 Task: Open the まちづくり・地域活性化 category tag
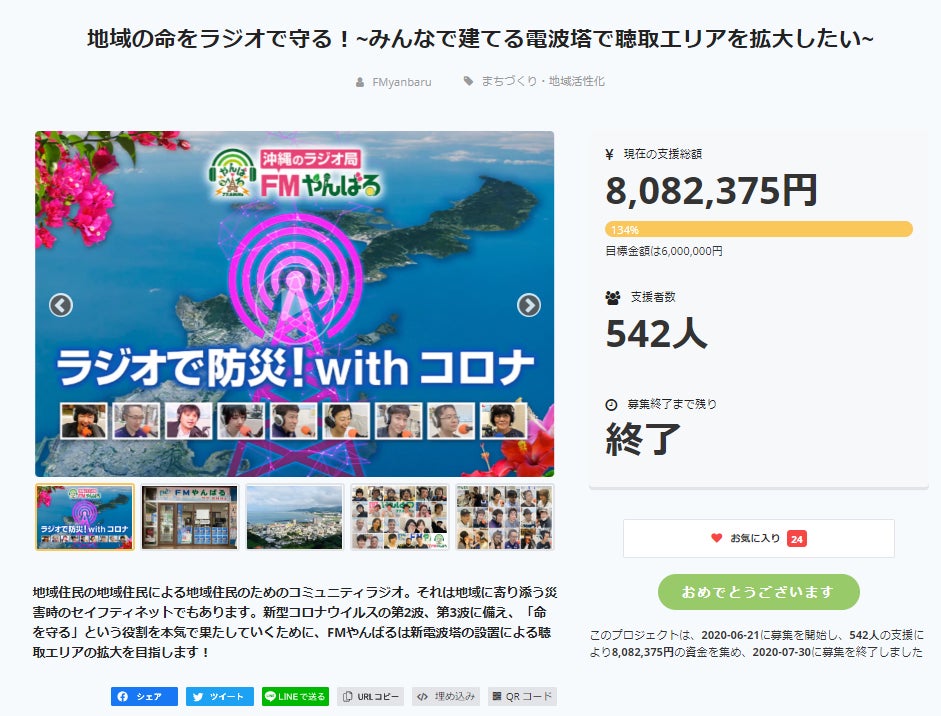pos(542,82)
